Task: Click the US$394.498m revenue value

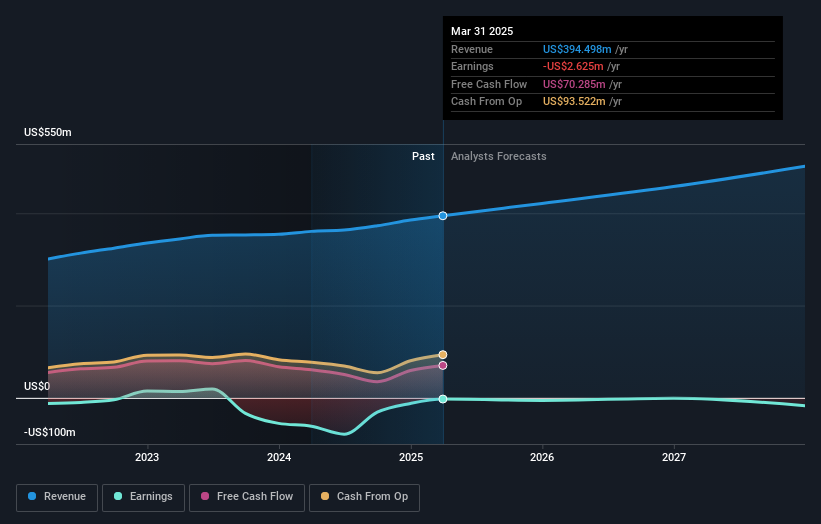Action: pos(577,49)
